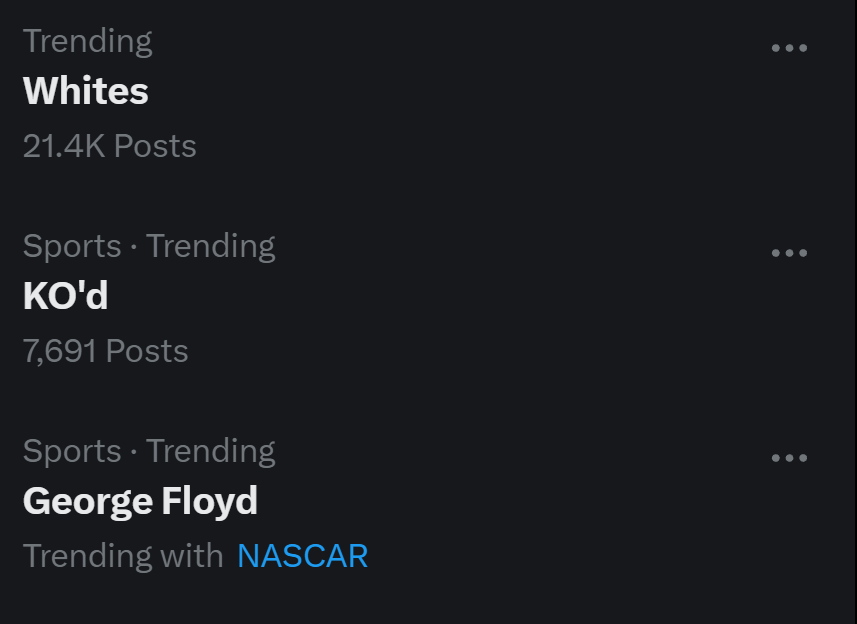857x624 pixels.
Task: Click the word Posts beside 21.4K
Action: 155,146
